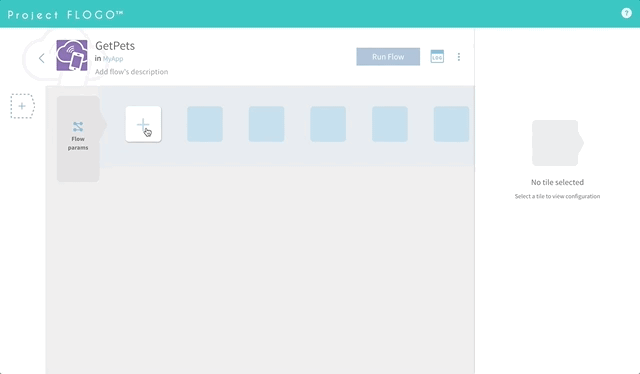Screen dimensions: 640x374
Task: Open the help question mark icon
Action: (626, 13)
